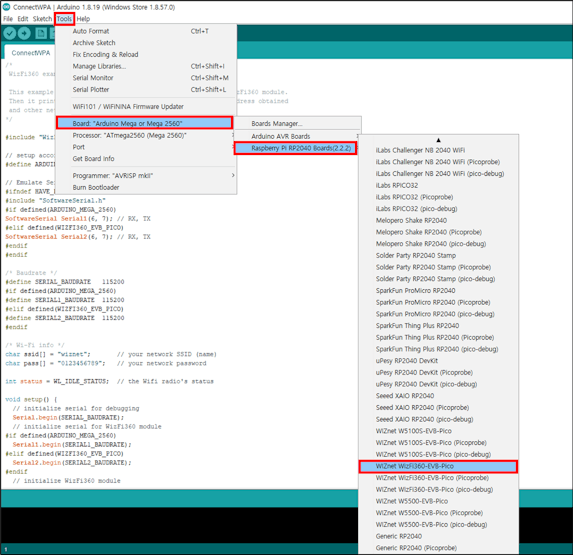This screenshot has height=555, width=573.
Task: Choose Archive Sketch menu entry
Action: [x=146, y=43]
